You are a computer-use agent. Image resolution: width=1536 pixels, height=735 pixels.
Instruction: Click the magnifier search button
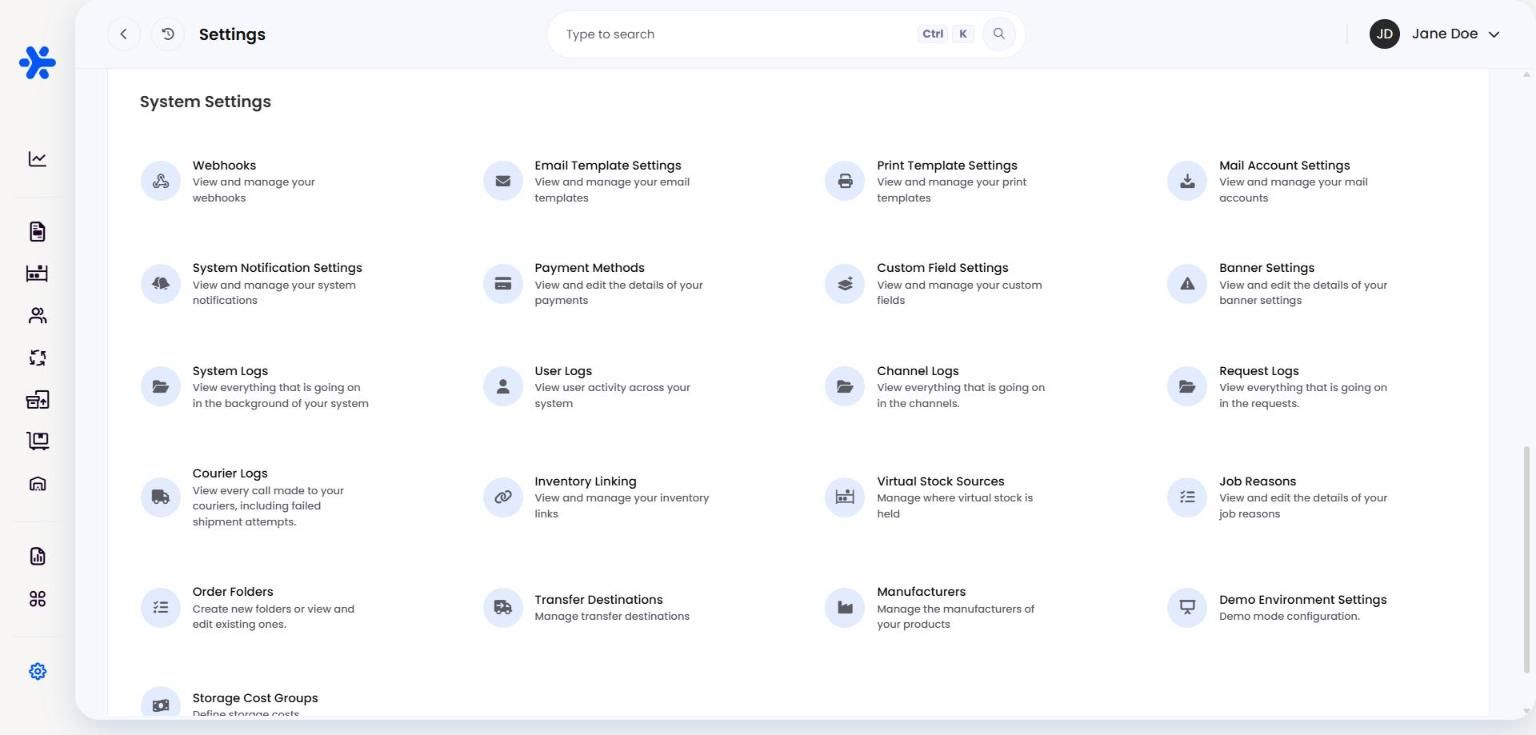tap(998, 34)
